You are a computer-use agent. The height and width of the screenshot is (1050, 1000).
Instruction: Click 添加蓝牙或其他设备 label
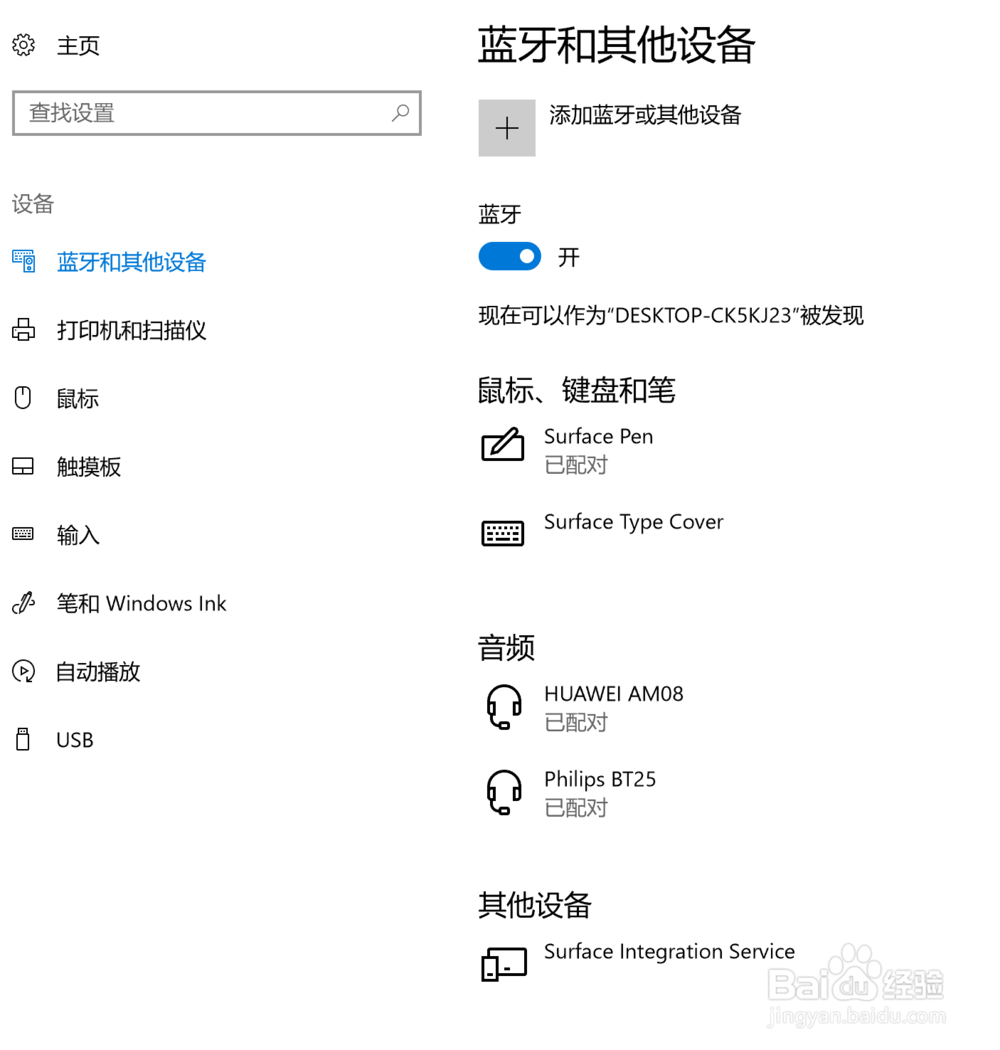click(645, 115)
